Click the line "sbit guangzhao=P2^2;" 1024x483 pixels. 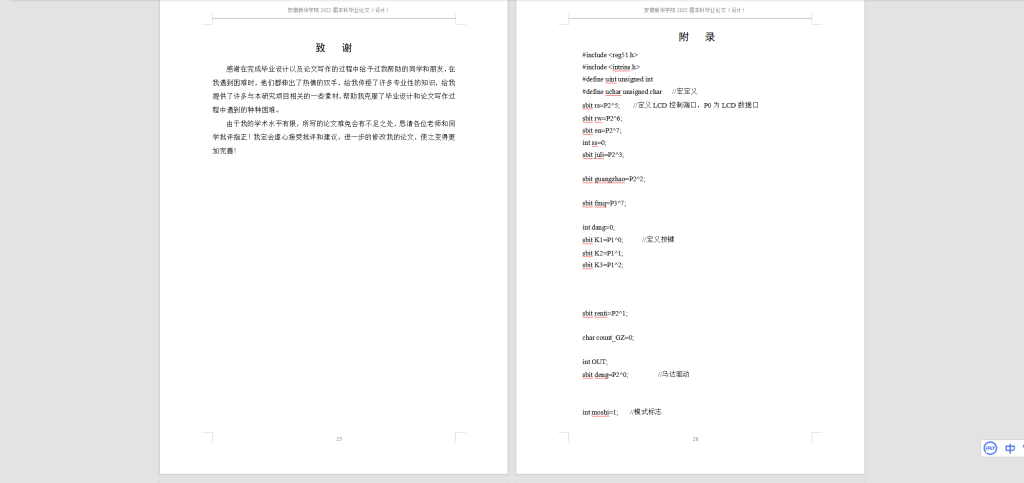(613, 179)
